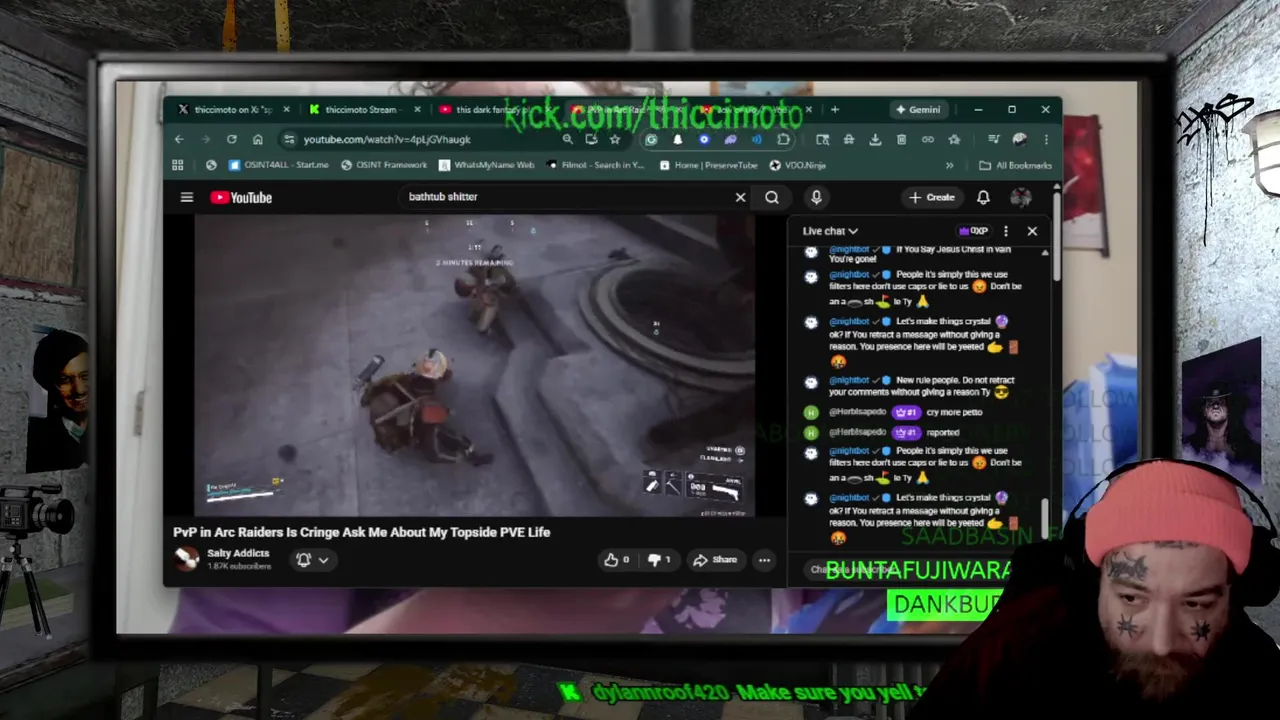Open more actions three-dot under video

(x=764, y=560)
